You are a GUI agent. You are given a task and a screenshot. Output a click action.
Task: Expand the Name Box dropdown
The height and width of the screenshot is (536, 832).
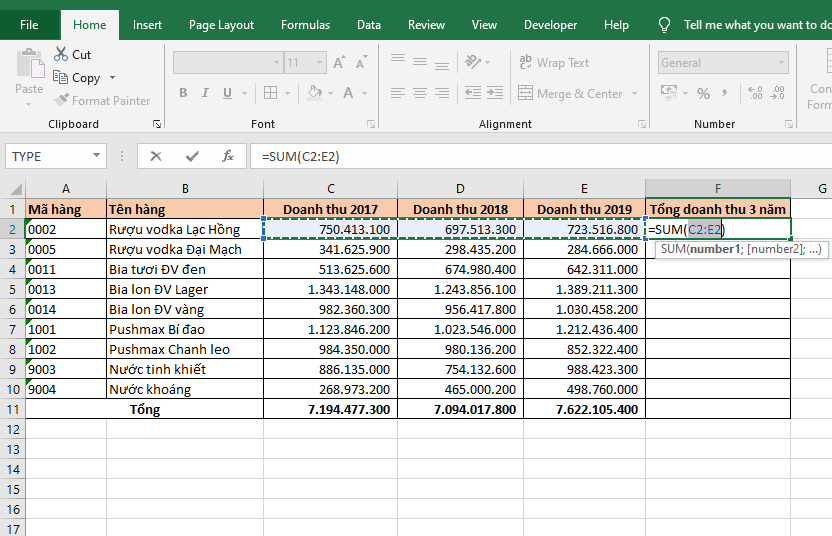pos(97,156)
